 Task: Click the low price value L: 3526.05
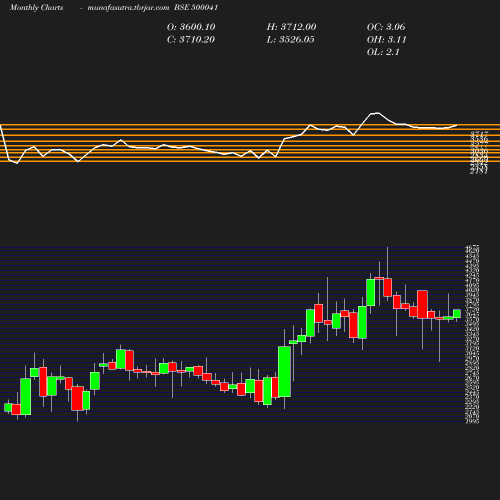tap(290, 39)
